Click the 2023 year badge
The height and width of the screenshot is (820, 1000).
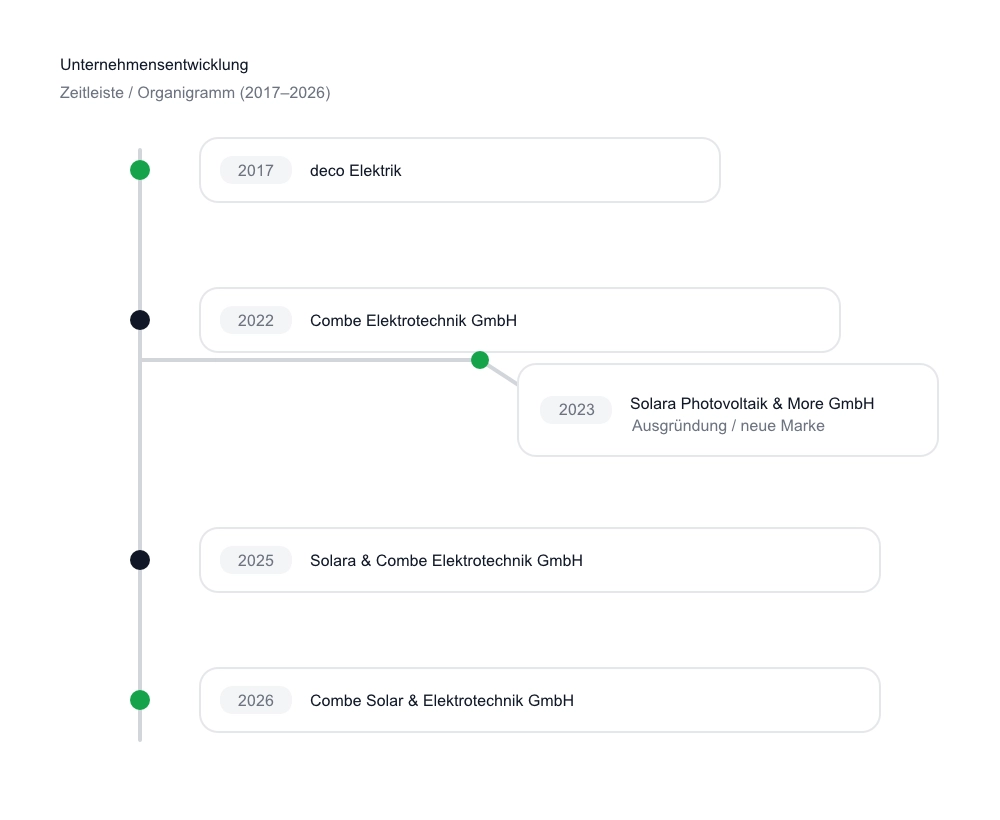tap(576, 410)
